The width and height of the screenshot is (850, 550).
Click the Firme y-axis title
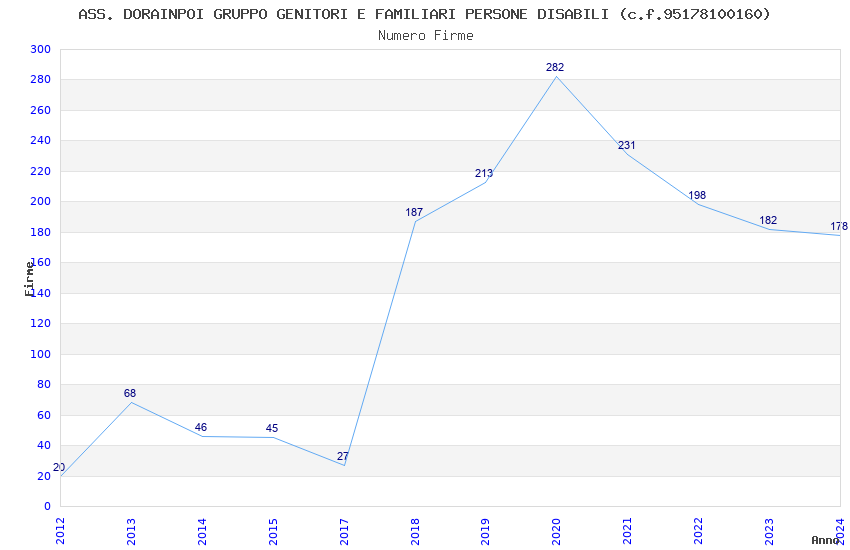(29, 279)
